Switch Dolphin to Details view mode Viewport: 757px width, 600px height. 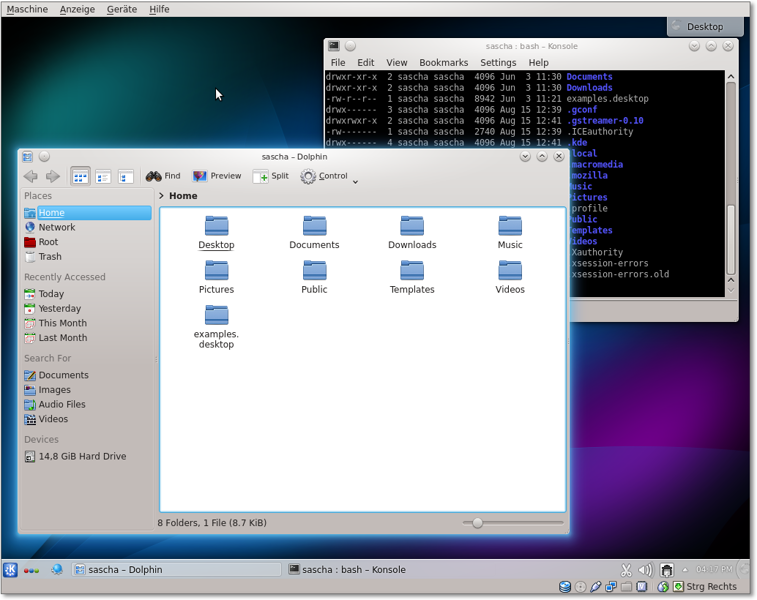(x=103, y=176)
